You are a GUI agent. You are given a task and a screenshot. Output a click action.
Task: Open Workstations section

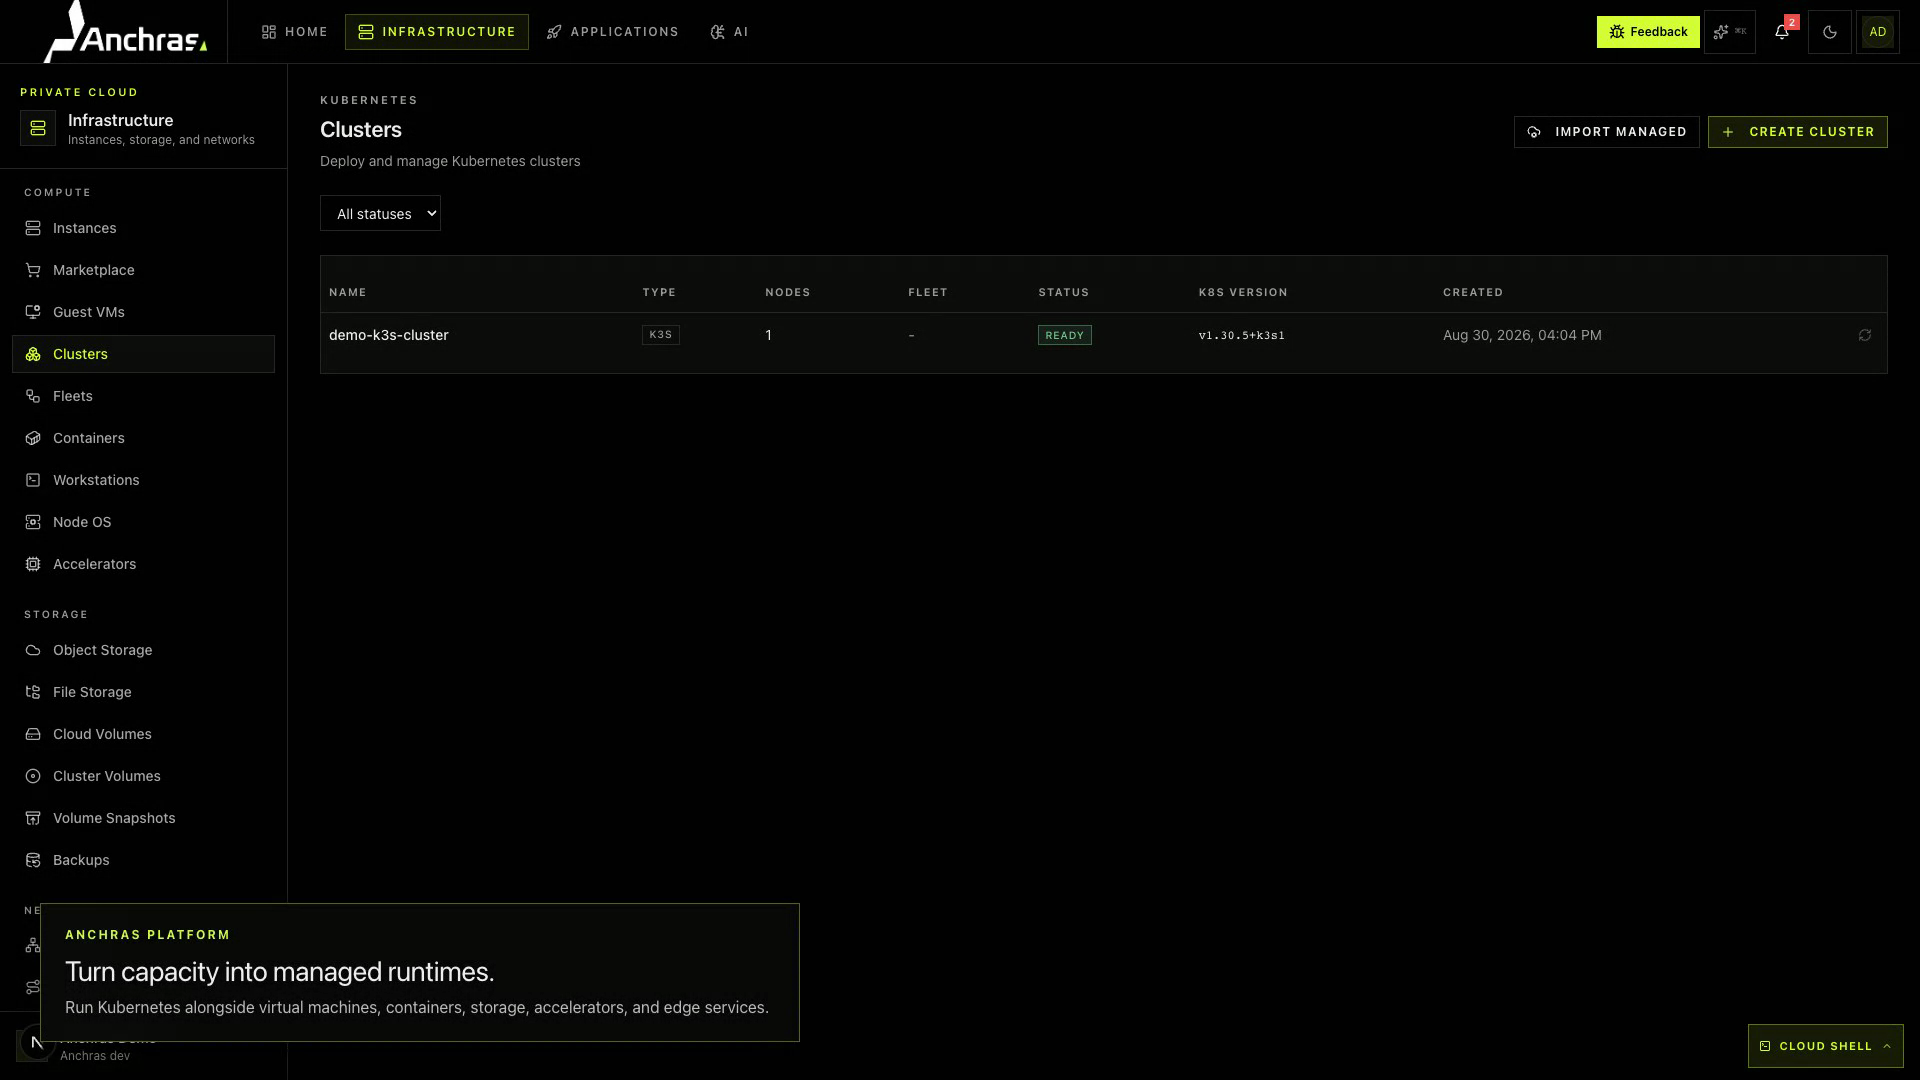tap(143, 480)
